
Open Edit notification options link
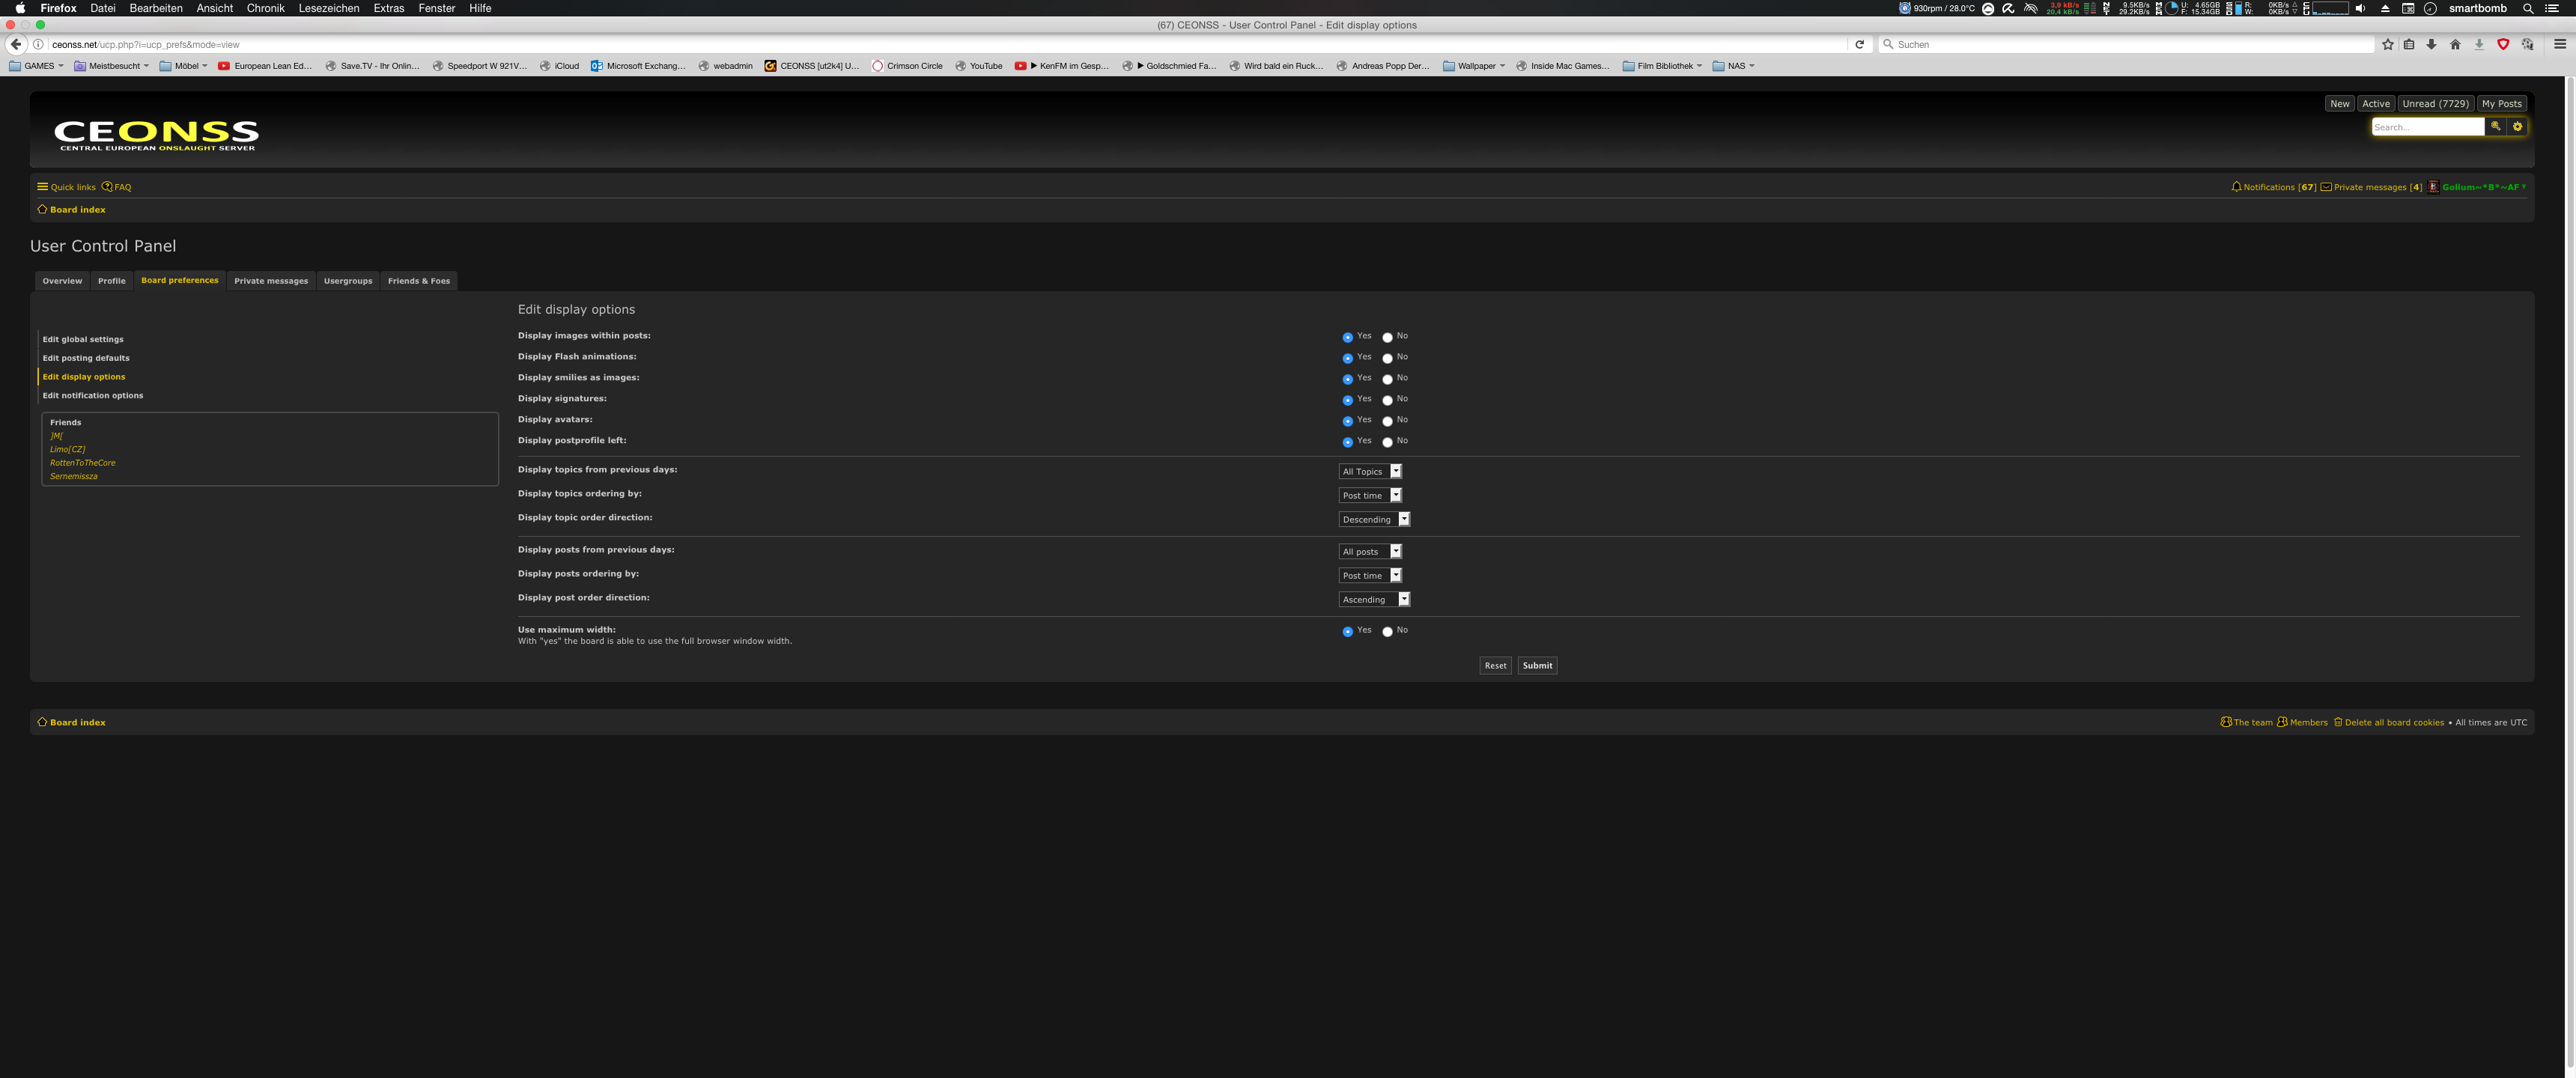coord(92,395)
